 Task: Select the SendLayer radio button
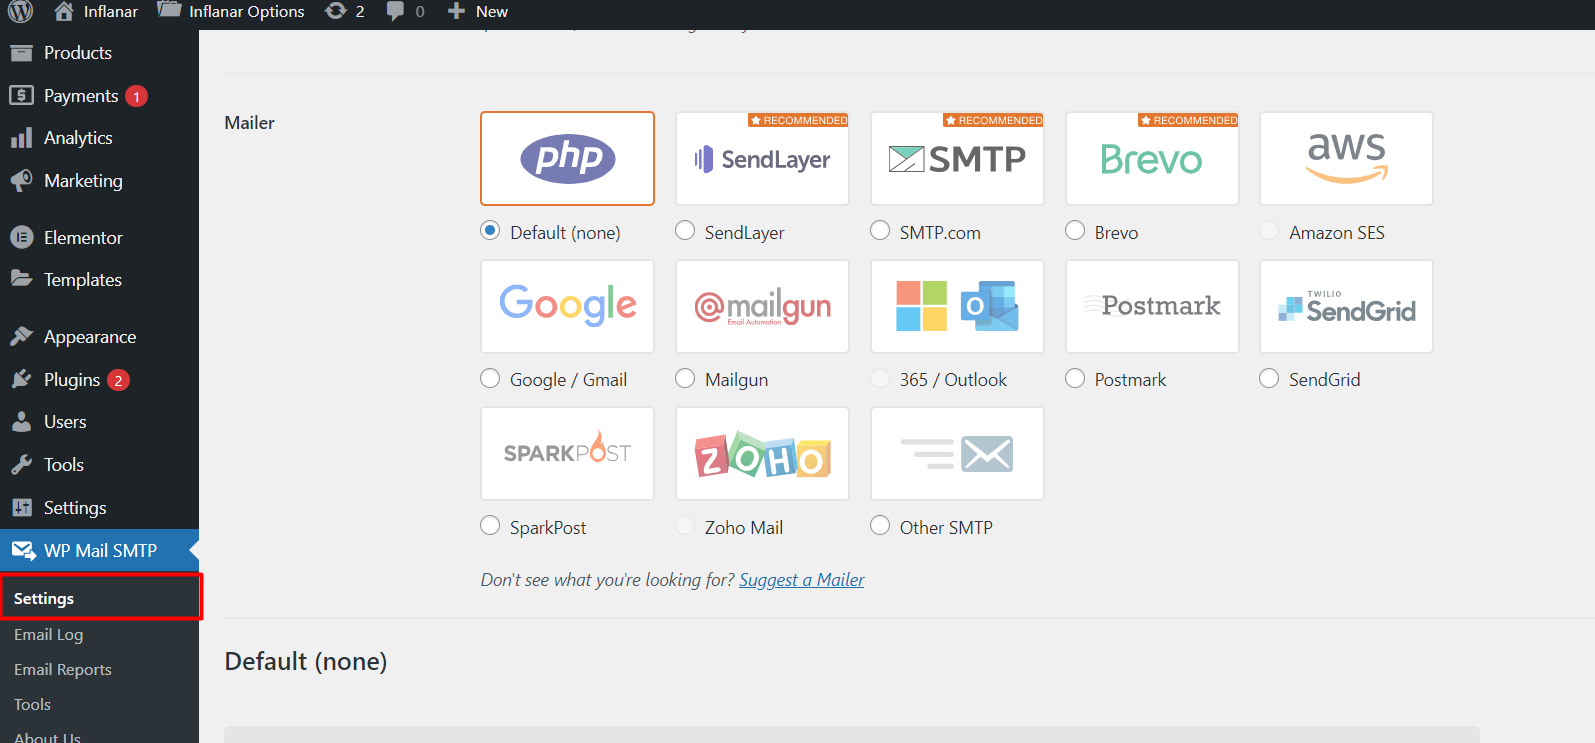[685, 230]
